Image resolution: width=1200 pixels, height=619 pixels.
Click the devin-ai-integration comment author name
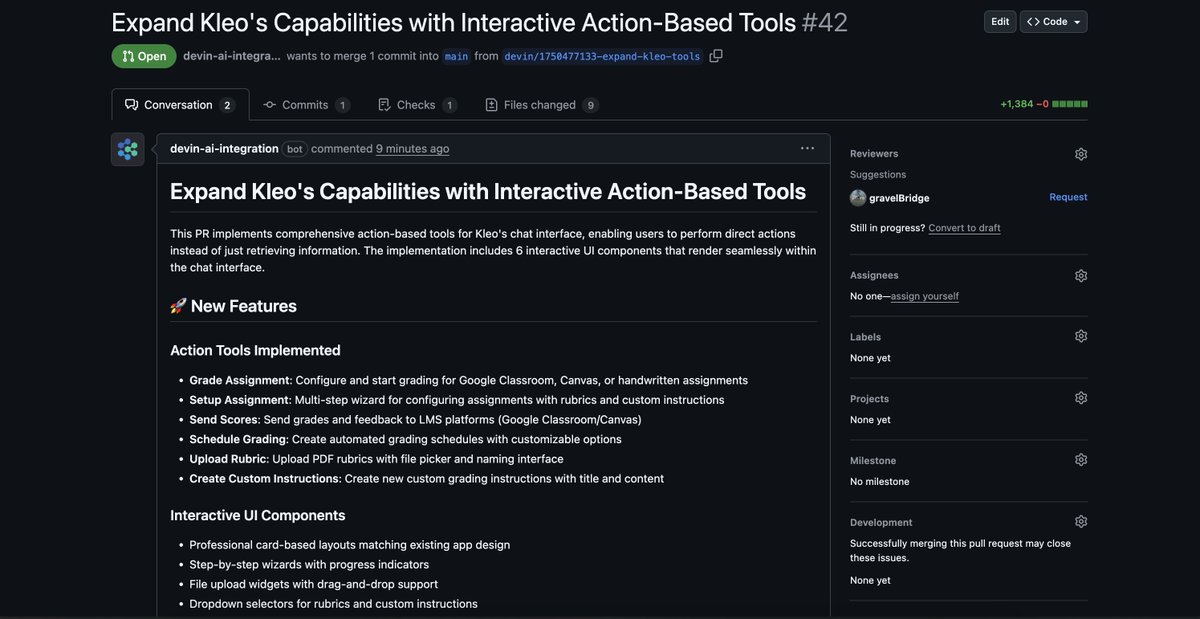click(224, 149)
